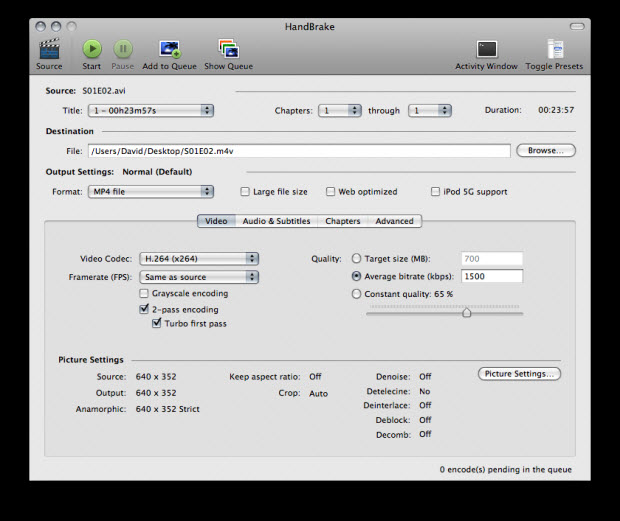Click the 'Normal (Default)' preset label
620x521 pixels.
pos(157,172)
